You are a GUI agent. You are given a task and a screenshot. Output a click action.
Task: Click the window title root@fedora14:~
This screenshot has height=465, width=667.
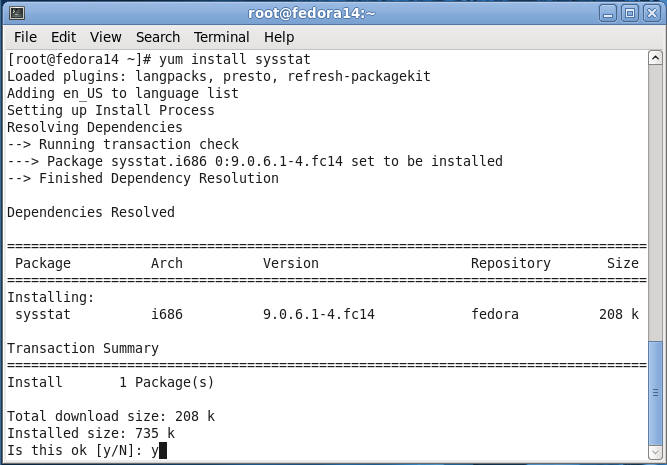pyautogui.click(x=311, y=14)
